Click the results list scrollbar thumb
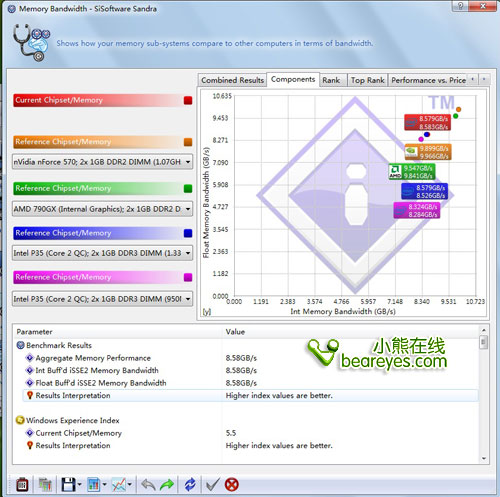The width and height of the screenshot is (500, 497). [x=484, y=342]
